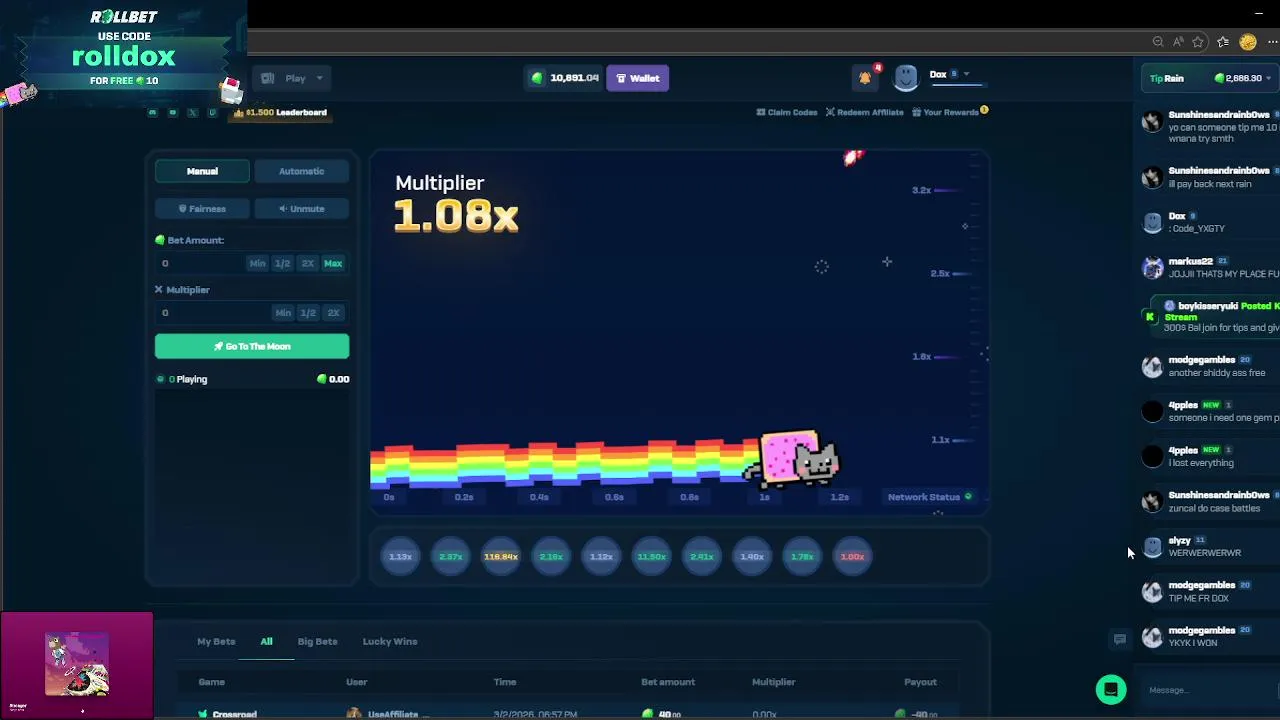Set bet amount to Min
Viewport: 1280px width, 720px height.
257,263
